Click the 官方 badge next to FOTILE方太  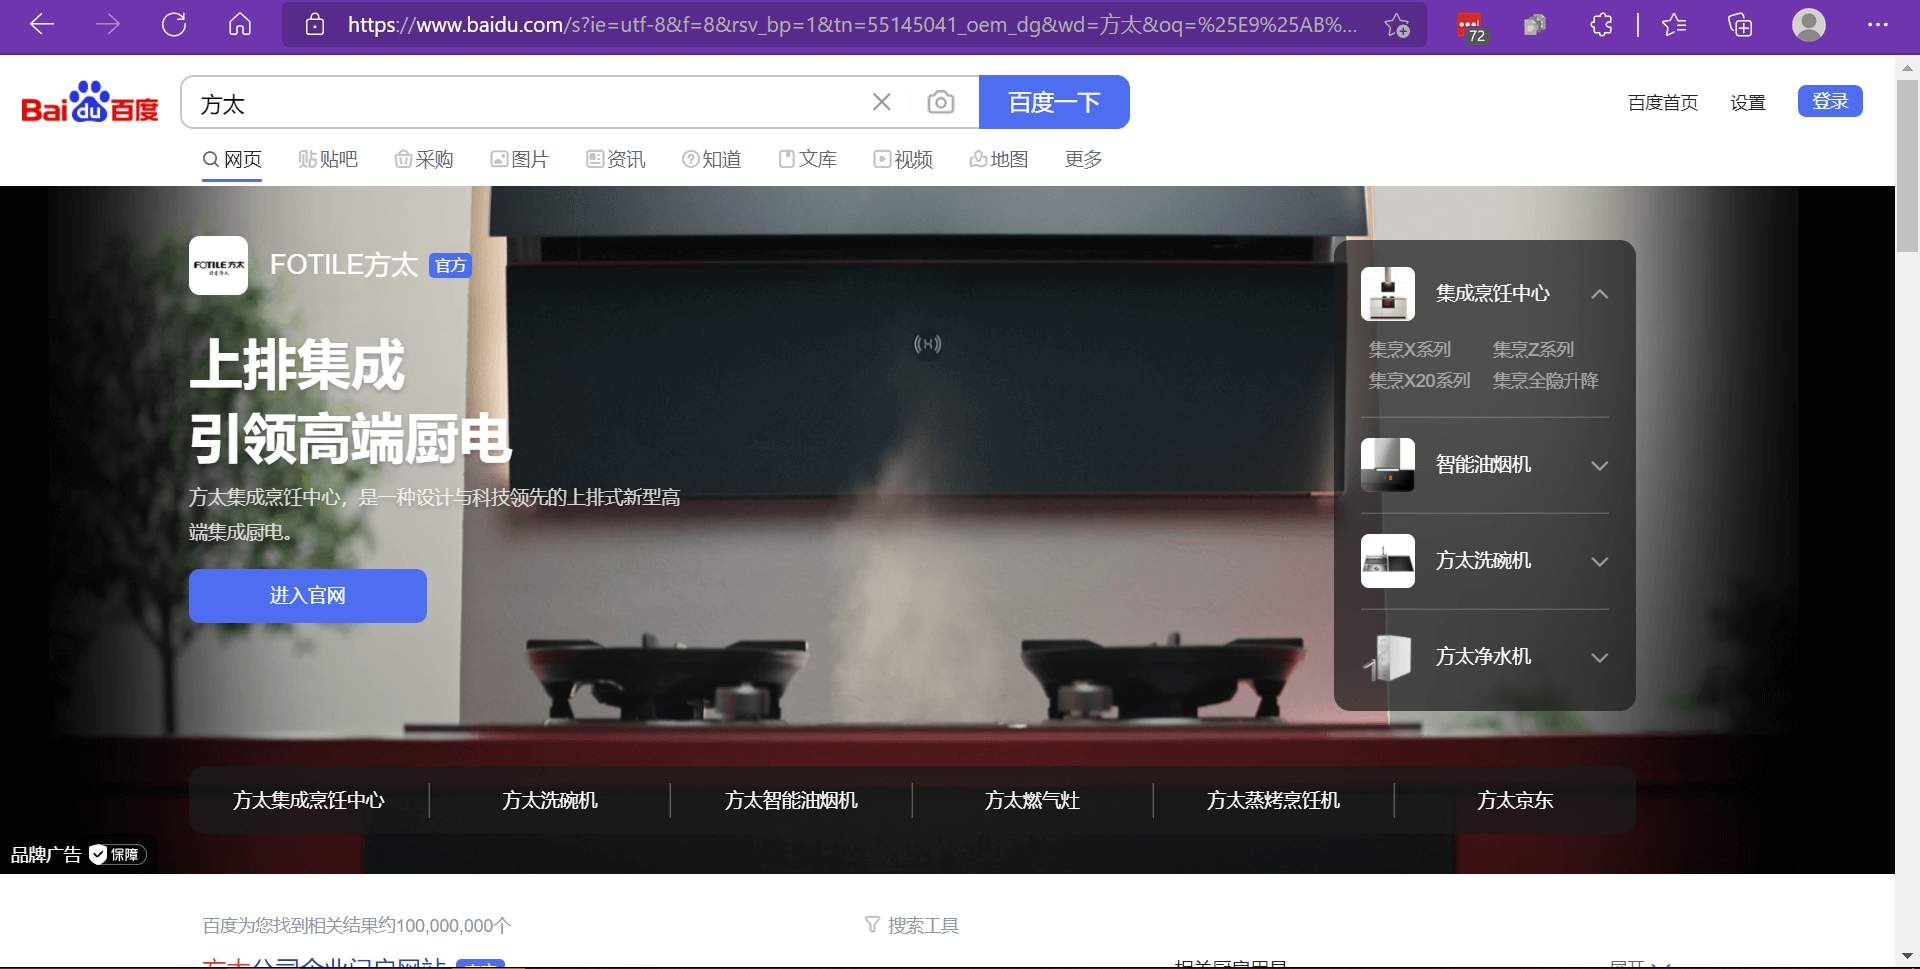450,265
